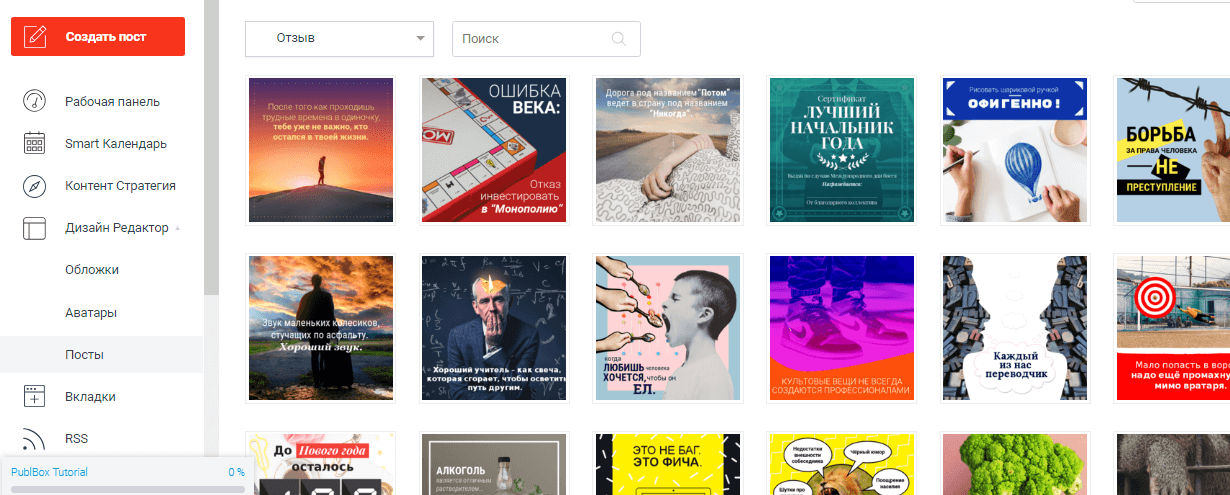
Task: Collapse the Дизайн Редактор submenu arrow
Action: coord(178,228)
